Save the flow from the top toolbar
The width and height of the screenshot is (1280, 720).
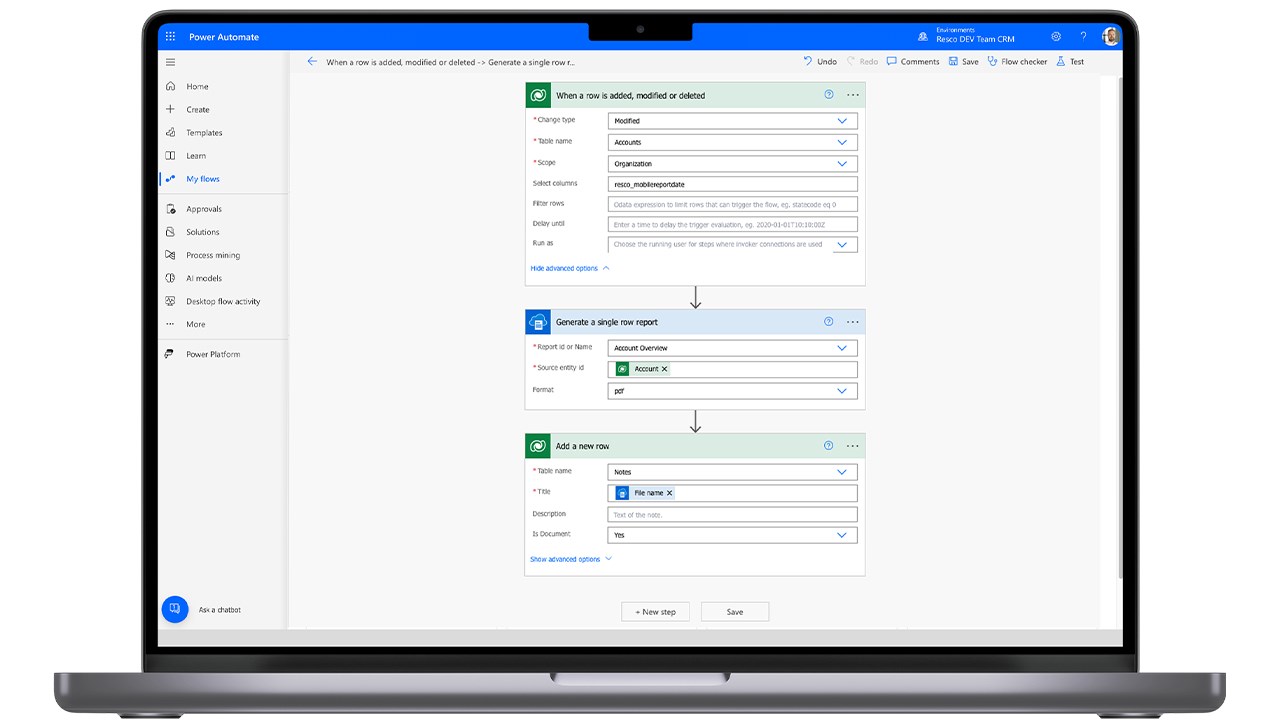[963, 62]
